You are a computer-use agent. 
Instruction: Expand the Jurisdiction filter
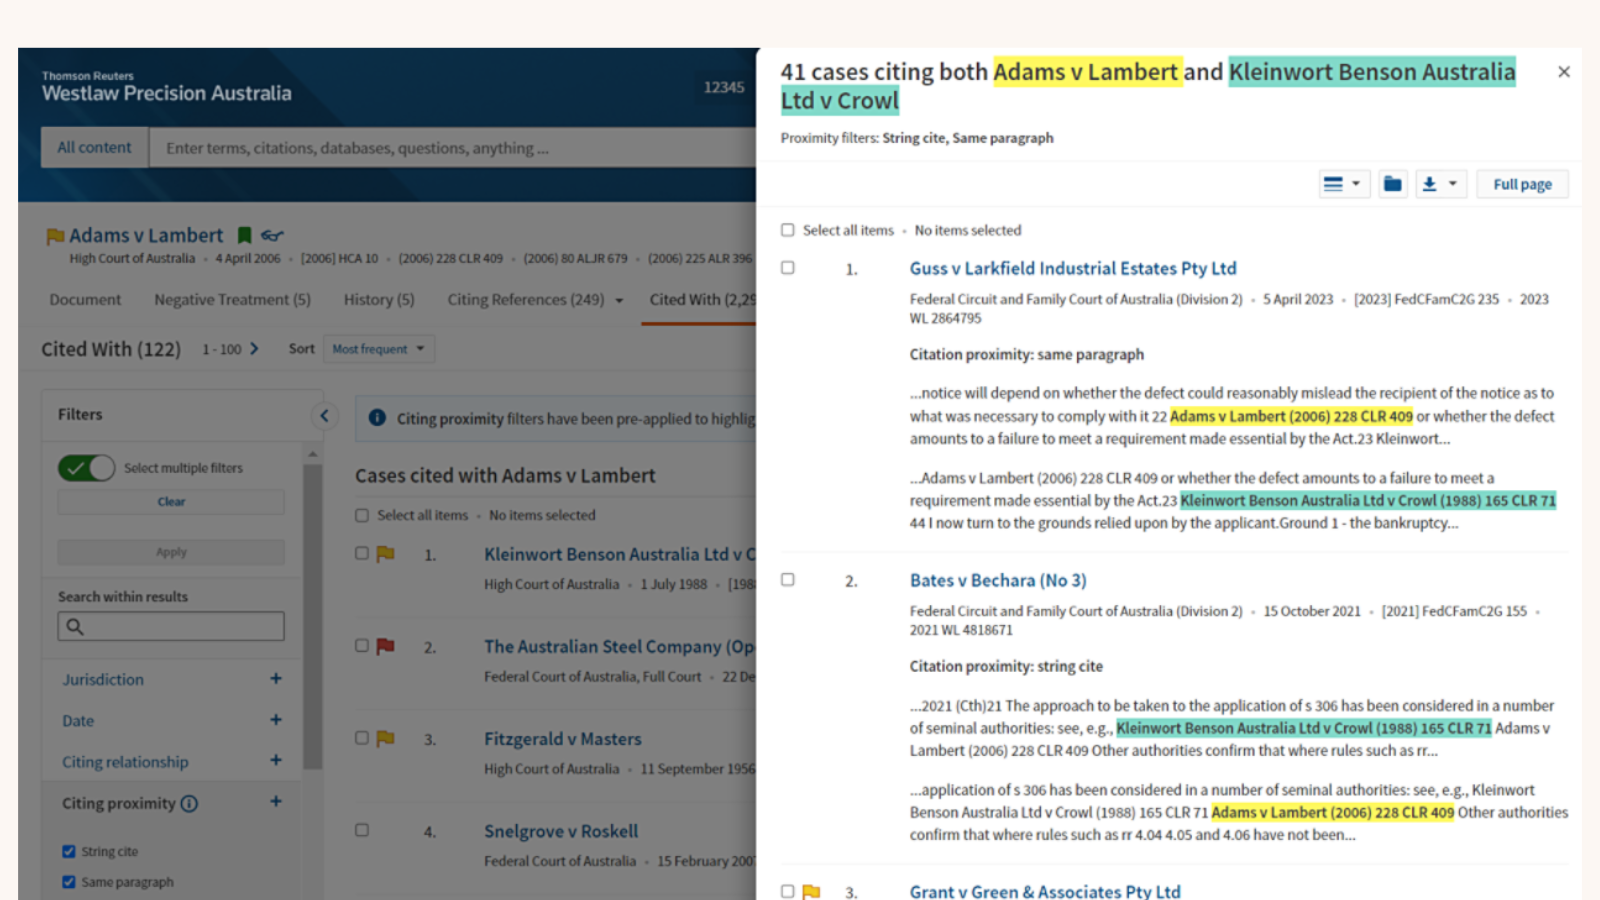pos(275,679)
